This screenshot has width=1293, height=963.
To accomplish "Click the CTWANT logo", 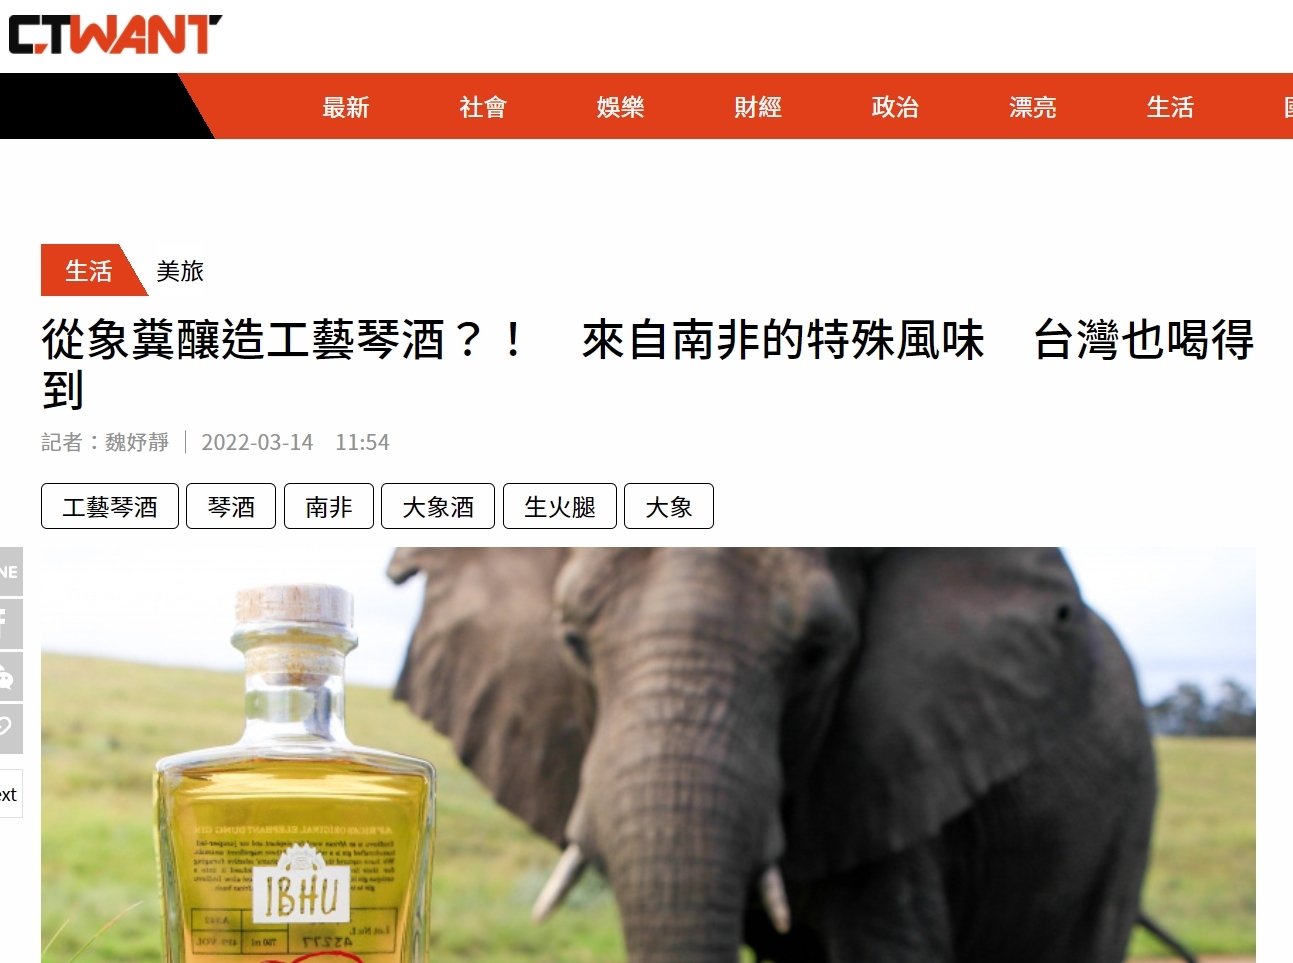I will tap(115, 35).
